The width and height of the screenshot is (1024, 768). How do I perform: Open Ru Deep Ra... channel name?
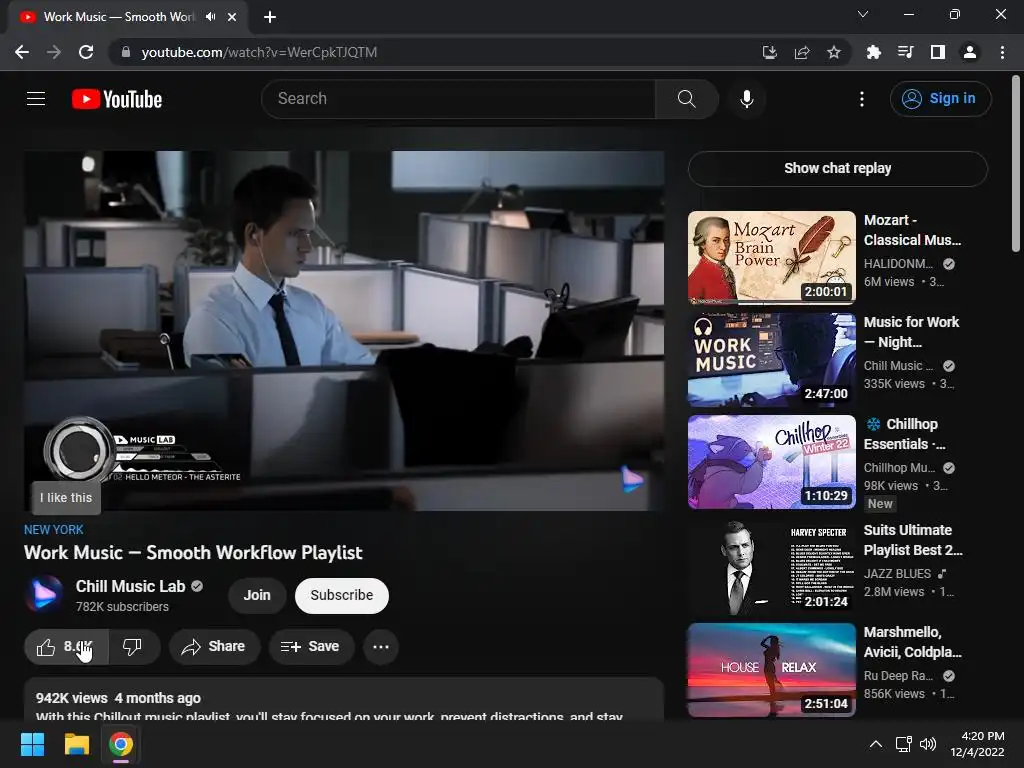(x=899, y=675)
